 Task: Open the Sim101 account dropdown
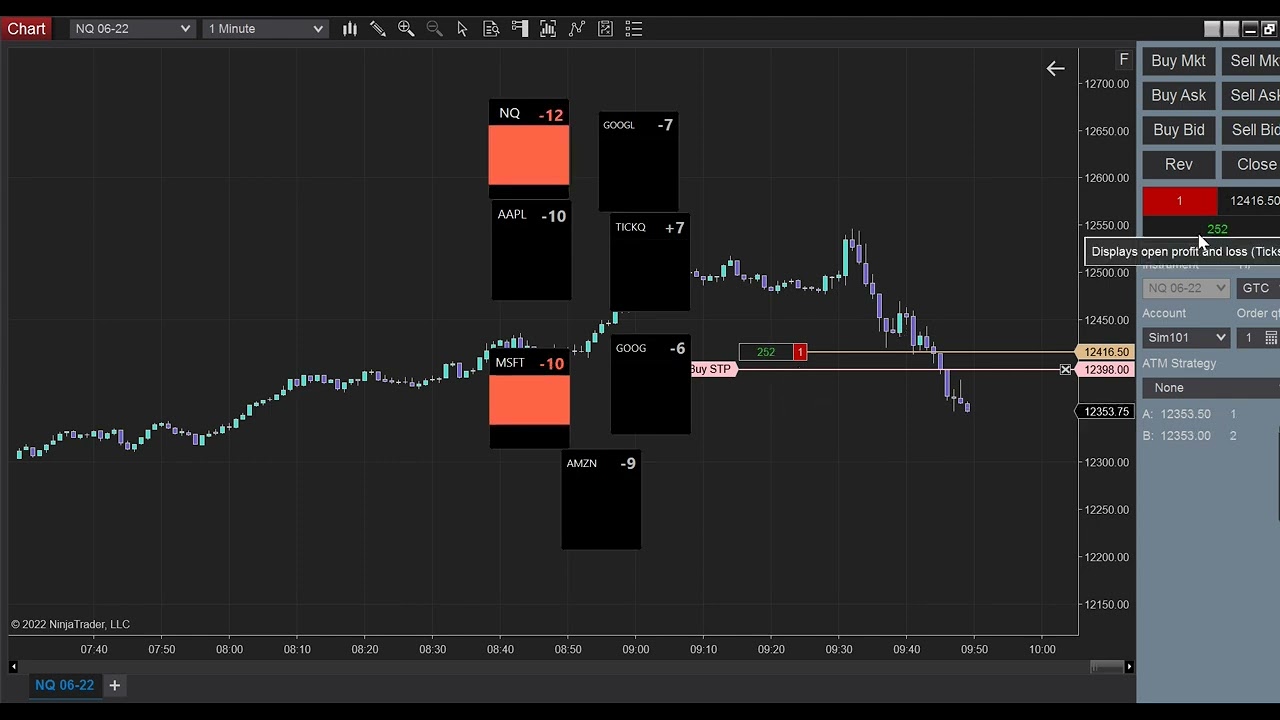click(x=1186, y=338)
